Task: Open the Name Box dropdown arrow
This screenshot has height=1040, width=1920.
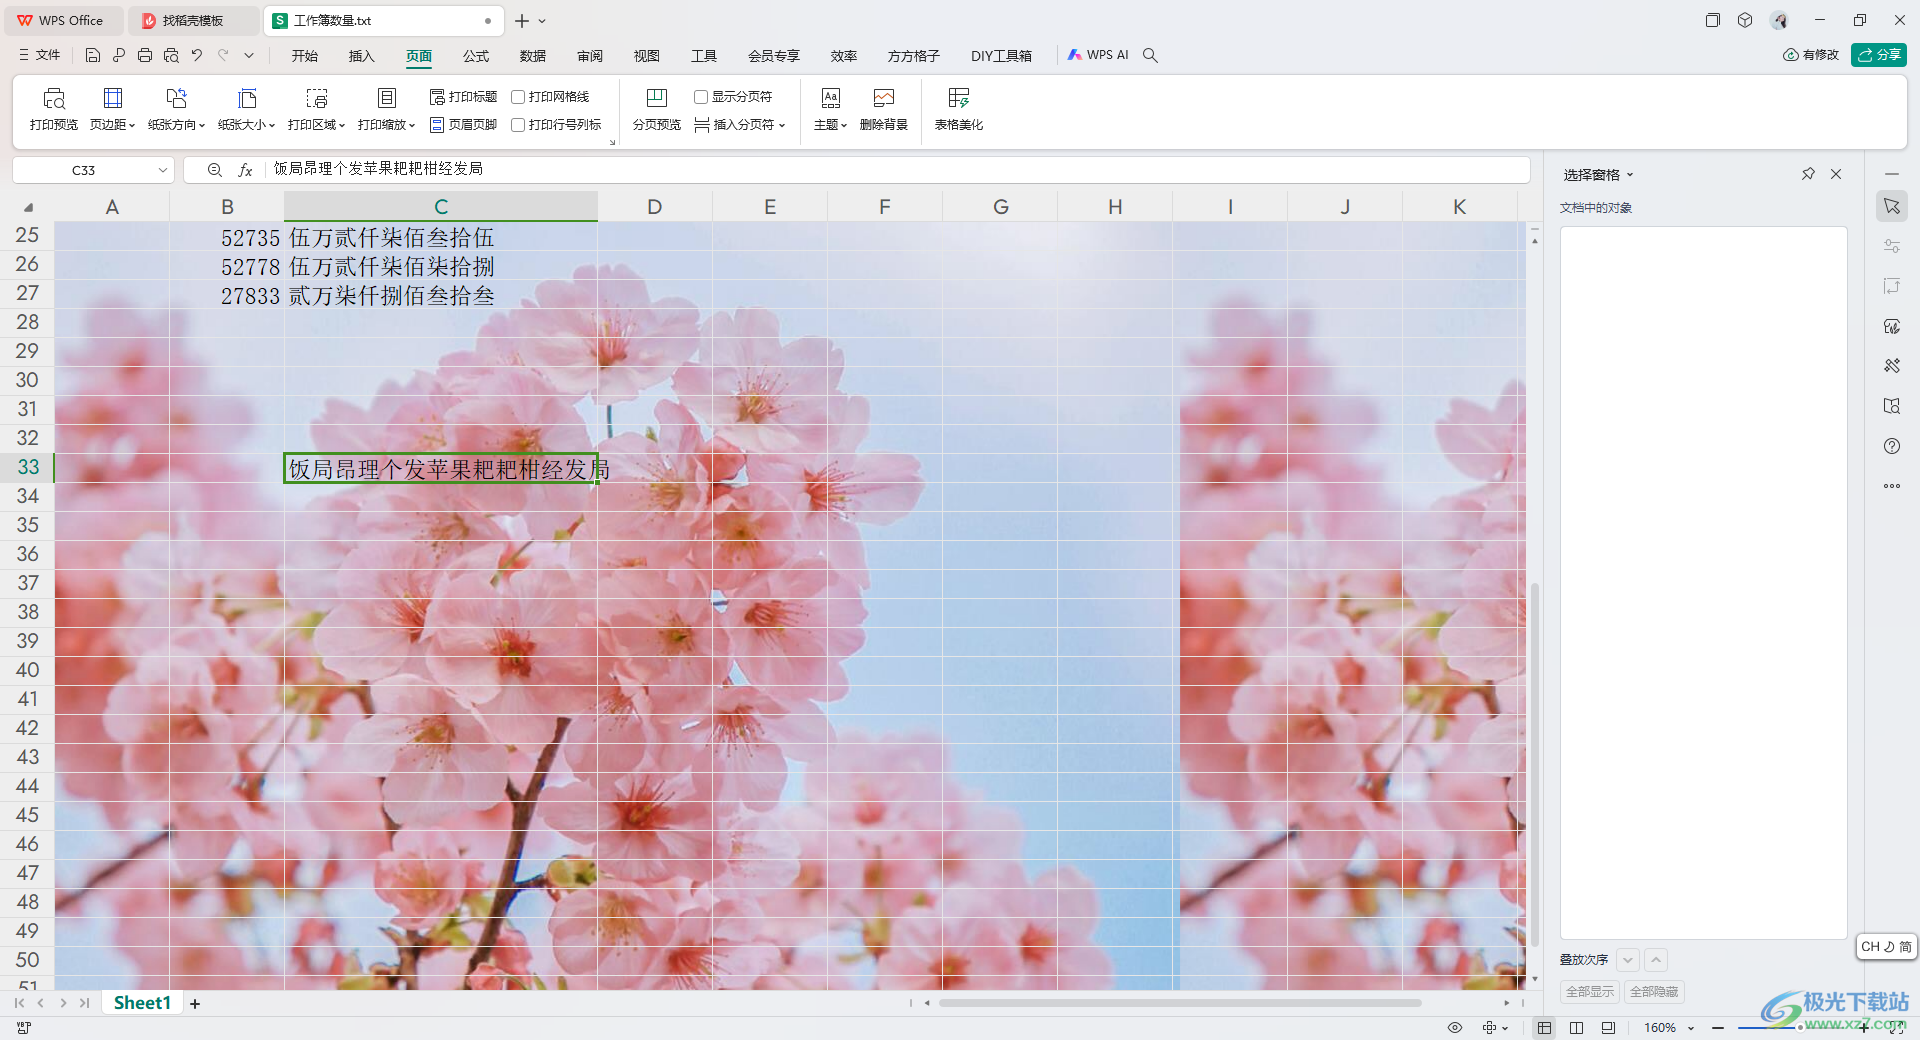Action: pos(163,170)
